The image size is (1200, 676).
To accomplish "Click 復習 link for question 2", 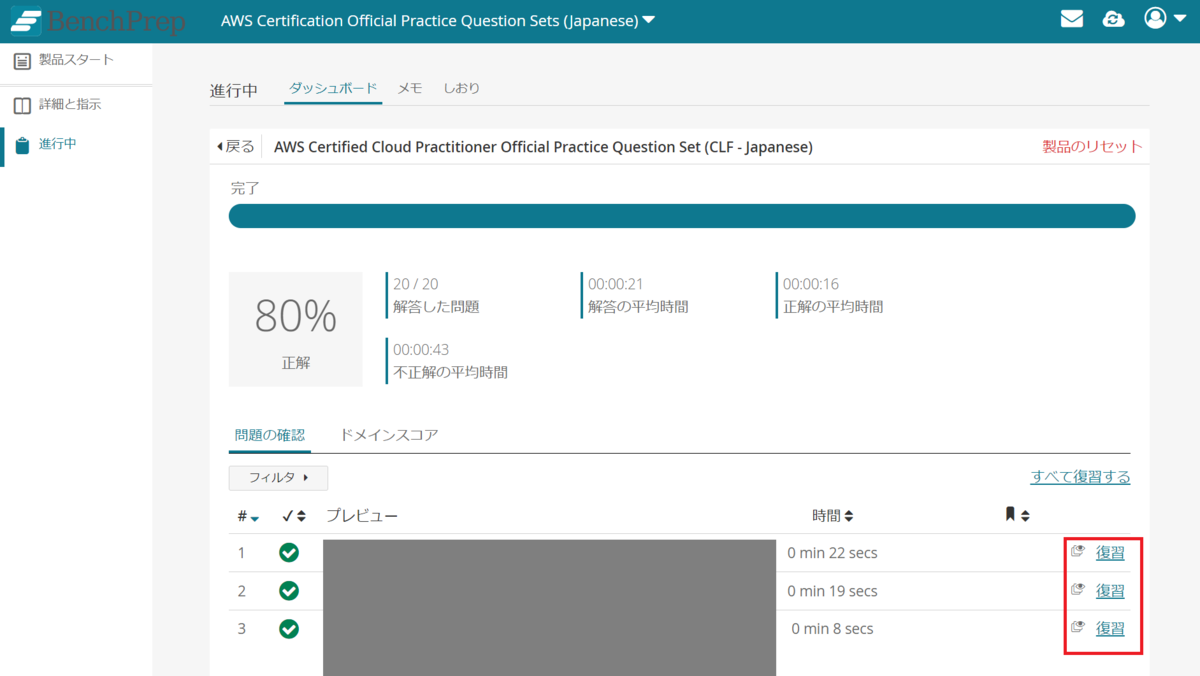I will point(1110,591).
